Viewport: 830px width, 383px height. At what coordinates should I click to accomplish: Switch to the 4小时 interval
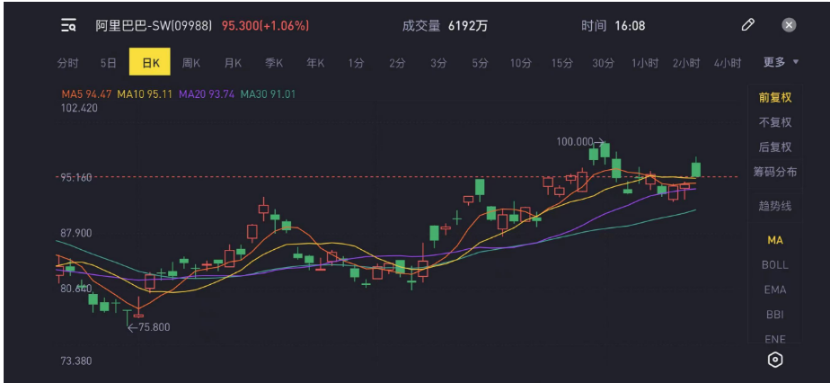coord(727,63)
